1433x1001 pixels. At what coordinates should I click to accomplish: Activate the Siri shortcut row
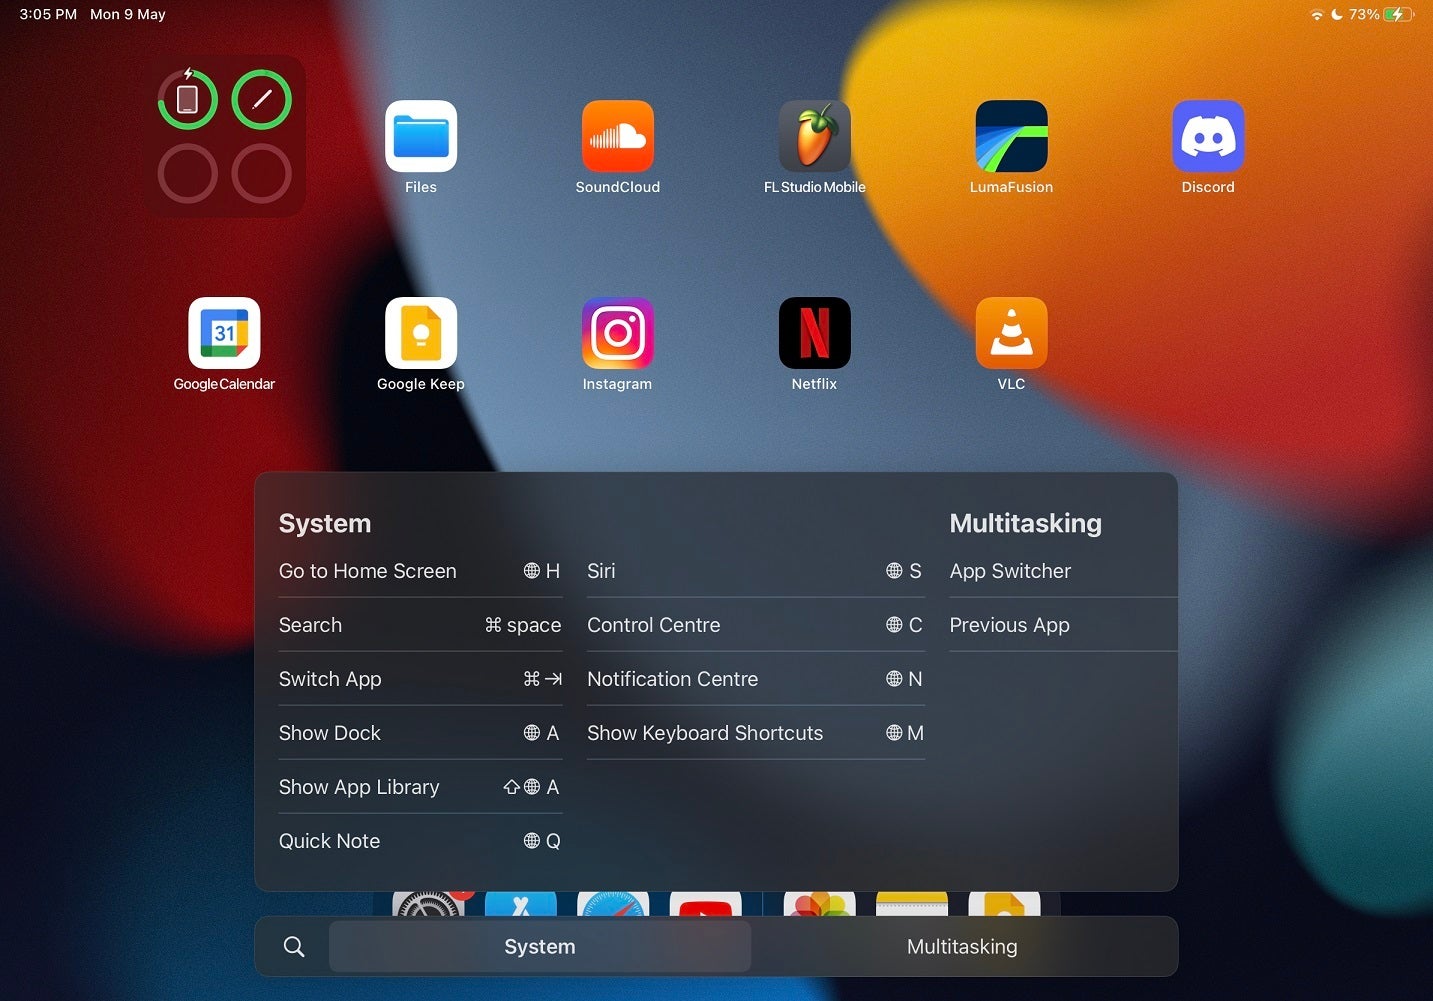pyautogui.click(x=755, y=571)
